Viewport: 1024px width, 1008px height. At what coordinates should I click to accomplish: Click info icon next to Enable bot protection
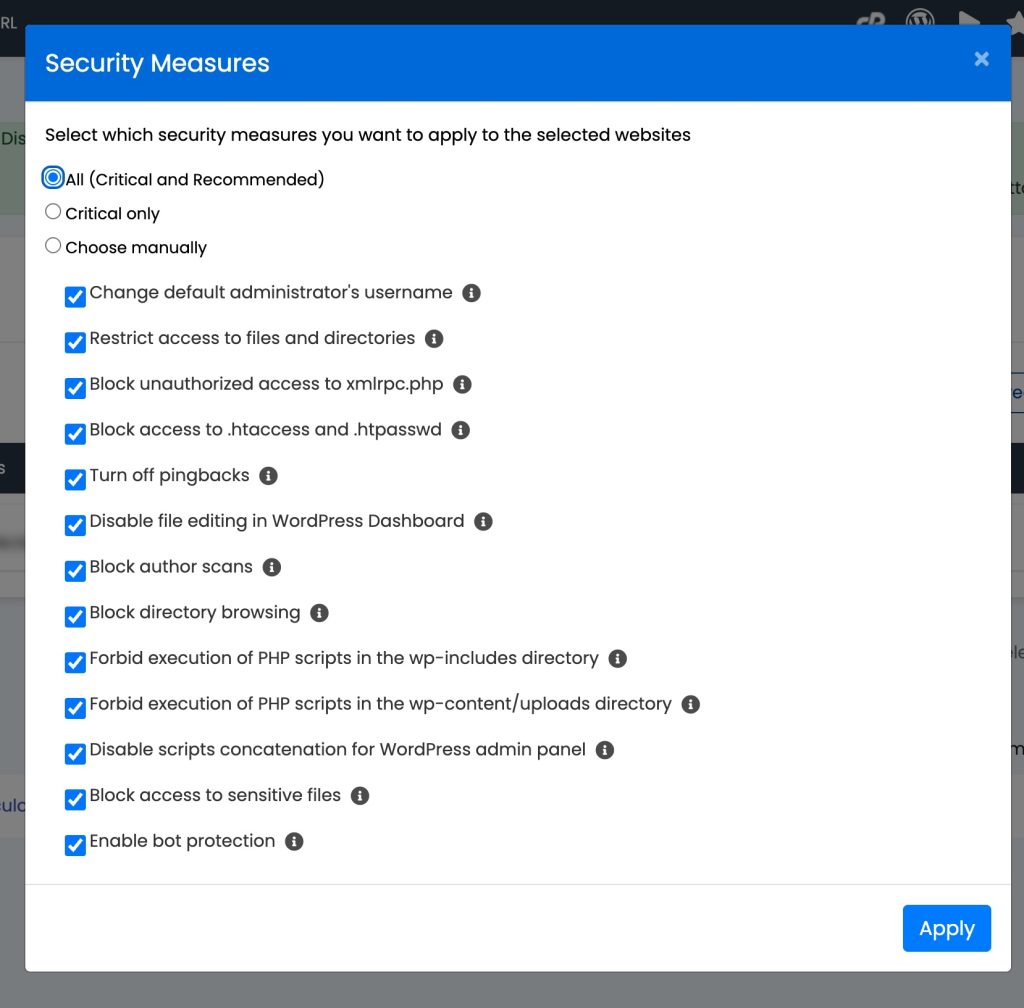click(x=294, y=842)
